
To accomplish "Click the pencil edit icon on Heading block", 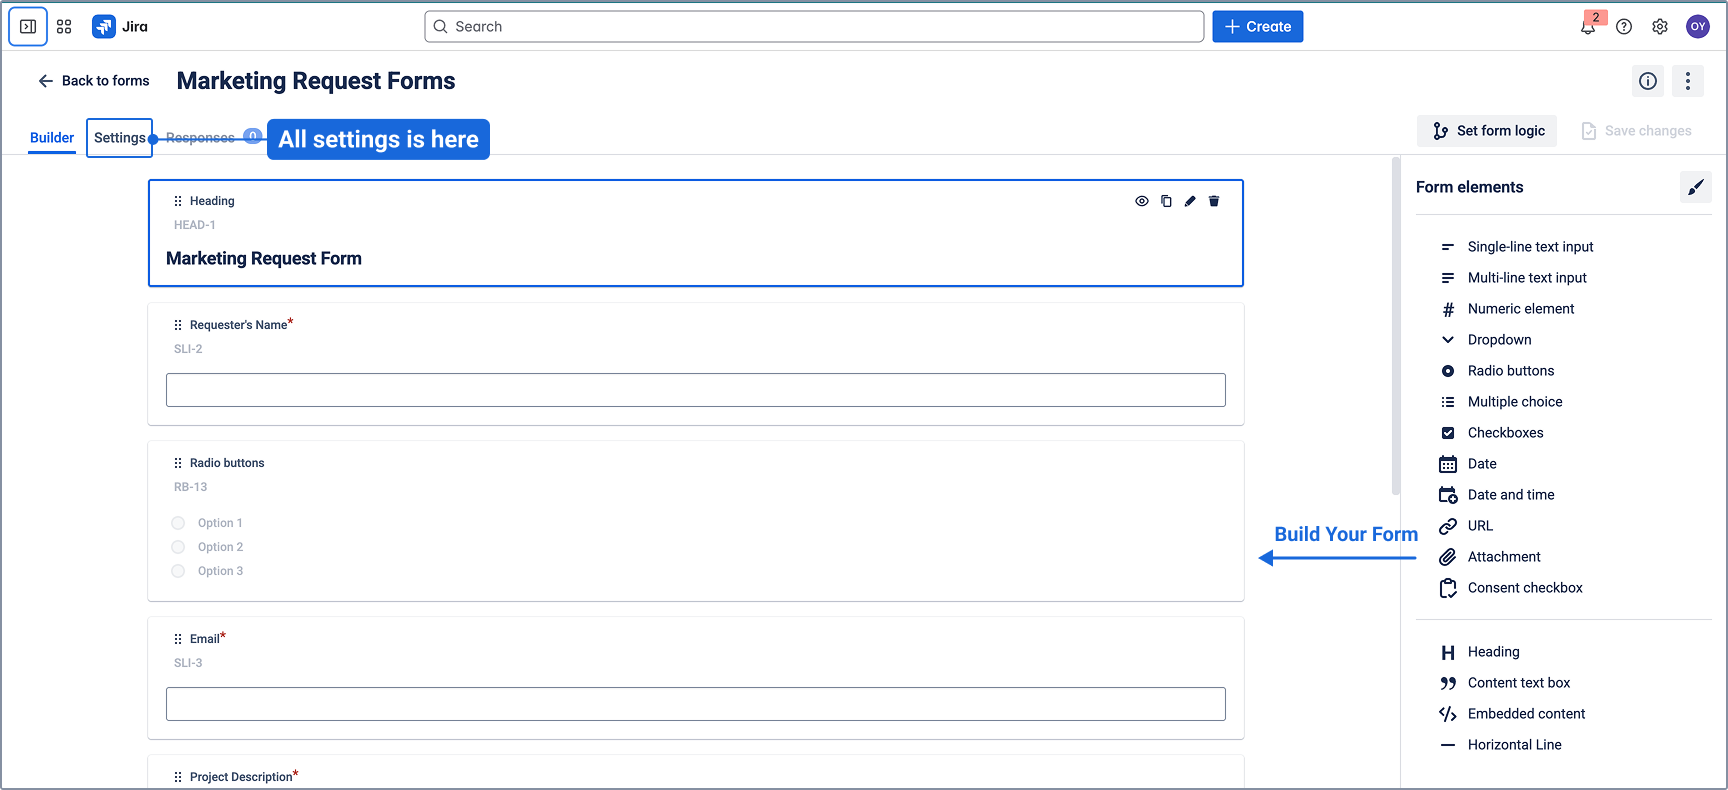I will click(x=1190, y=201).
